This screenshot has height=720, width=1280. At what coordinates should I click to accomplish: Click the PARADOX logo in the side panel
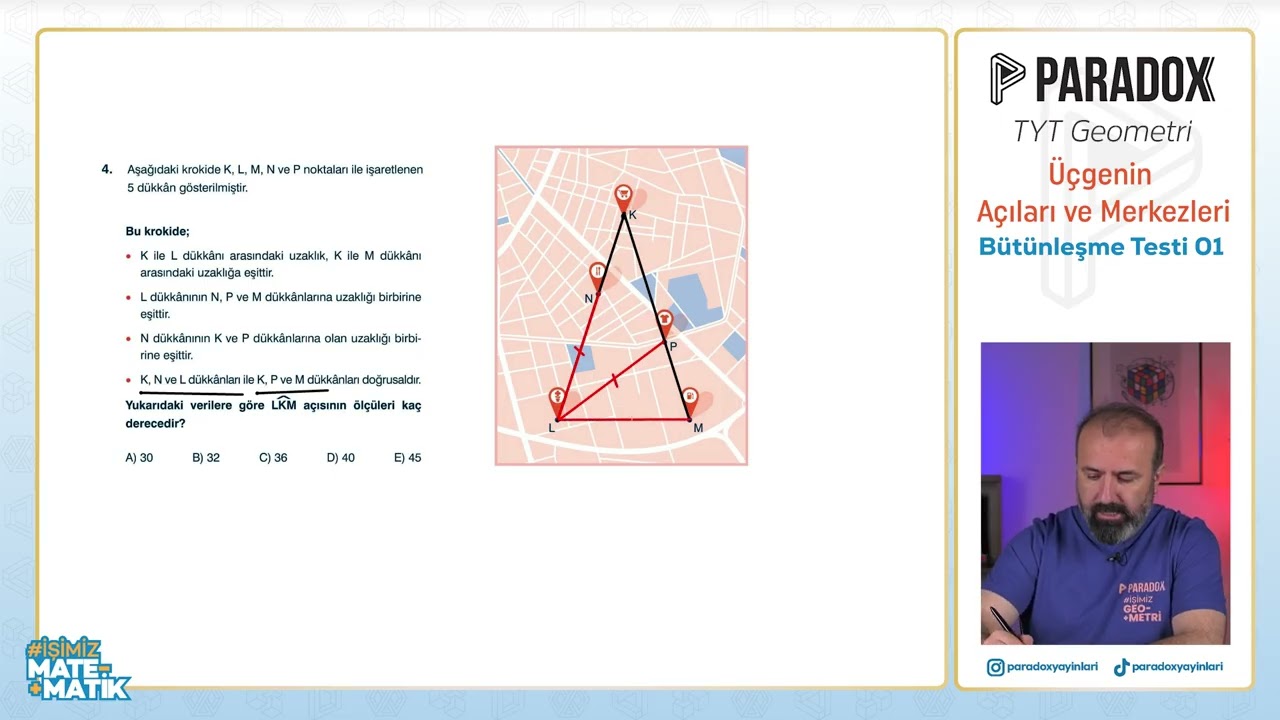1102,80
